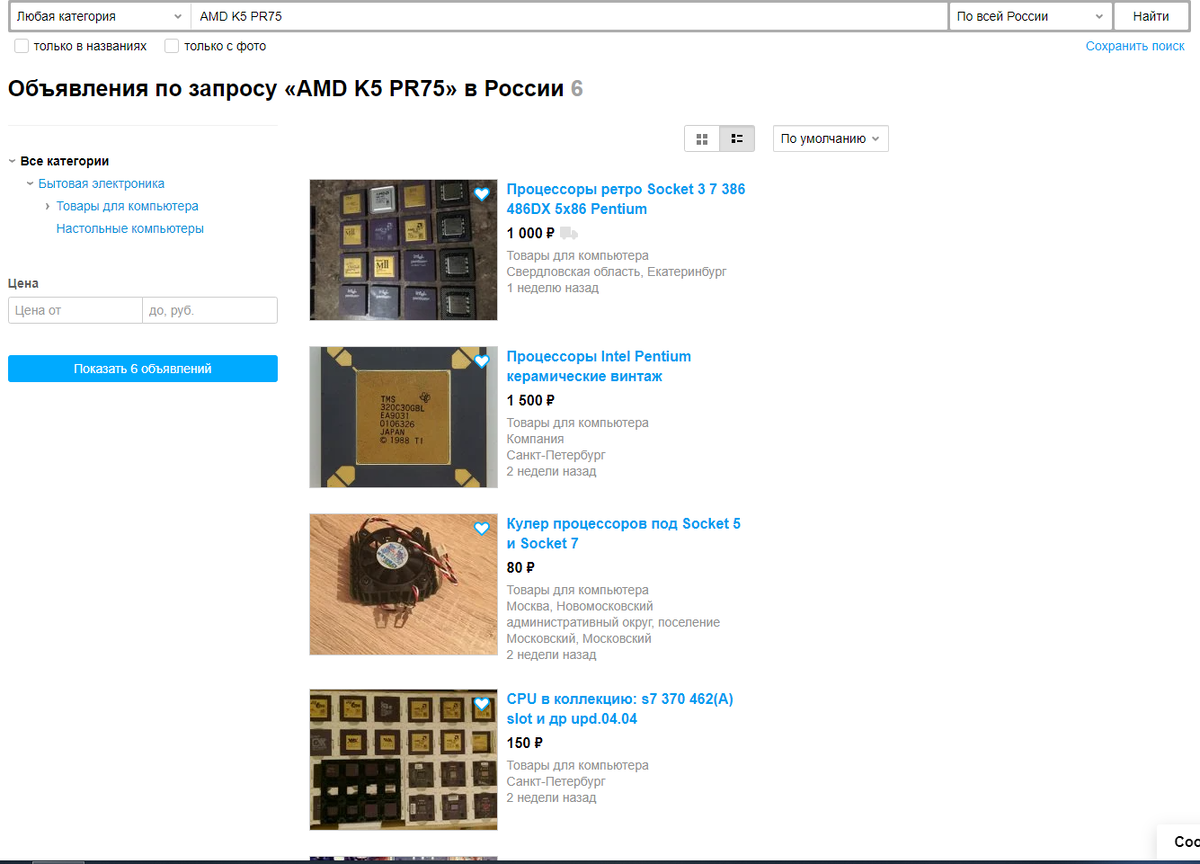
Task: Switch to list view layout
Action: pos(737,139)
